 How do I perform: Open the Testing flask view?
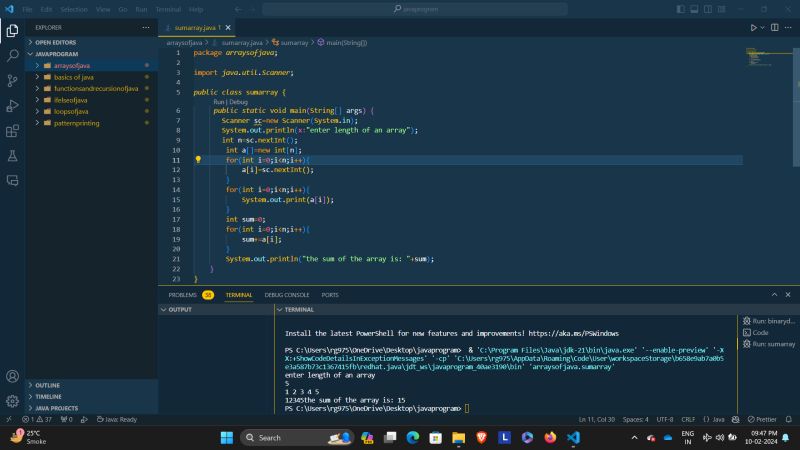[12, 156]
